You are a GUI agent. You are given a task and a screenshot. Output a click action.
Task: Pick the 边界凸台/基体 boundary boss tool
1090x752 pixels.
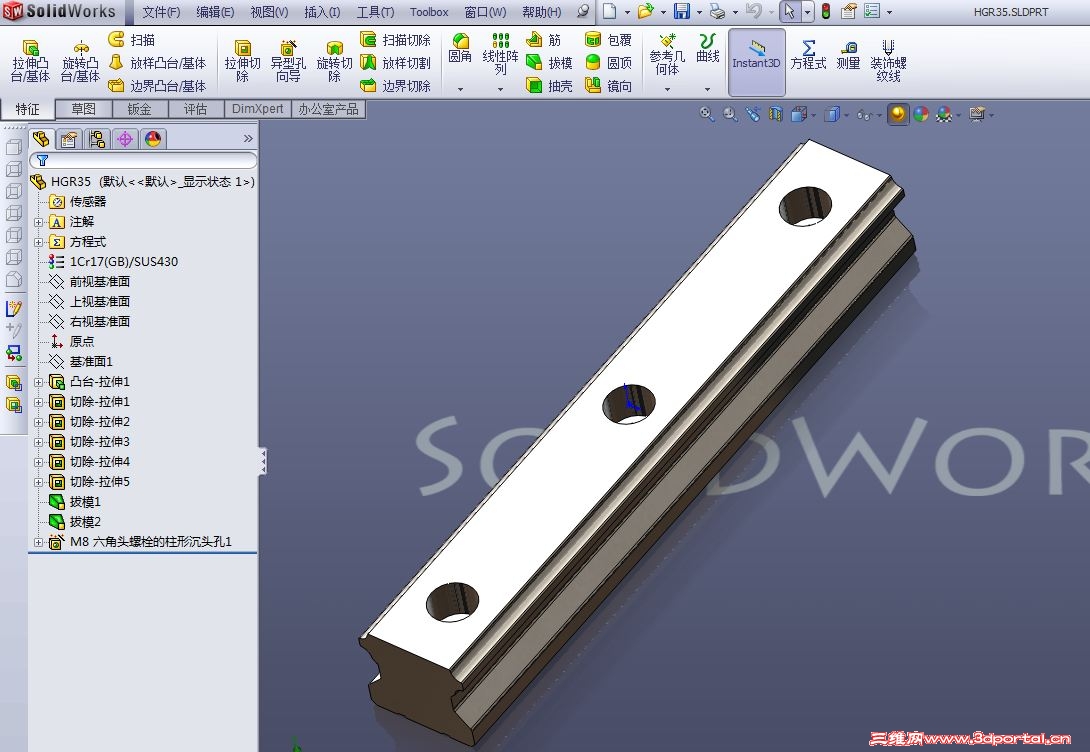click(158, 86)
